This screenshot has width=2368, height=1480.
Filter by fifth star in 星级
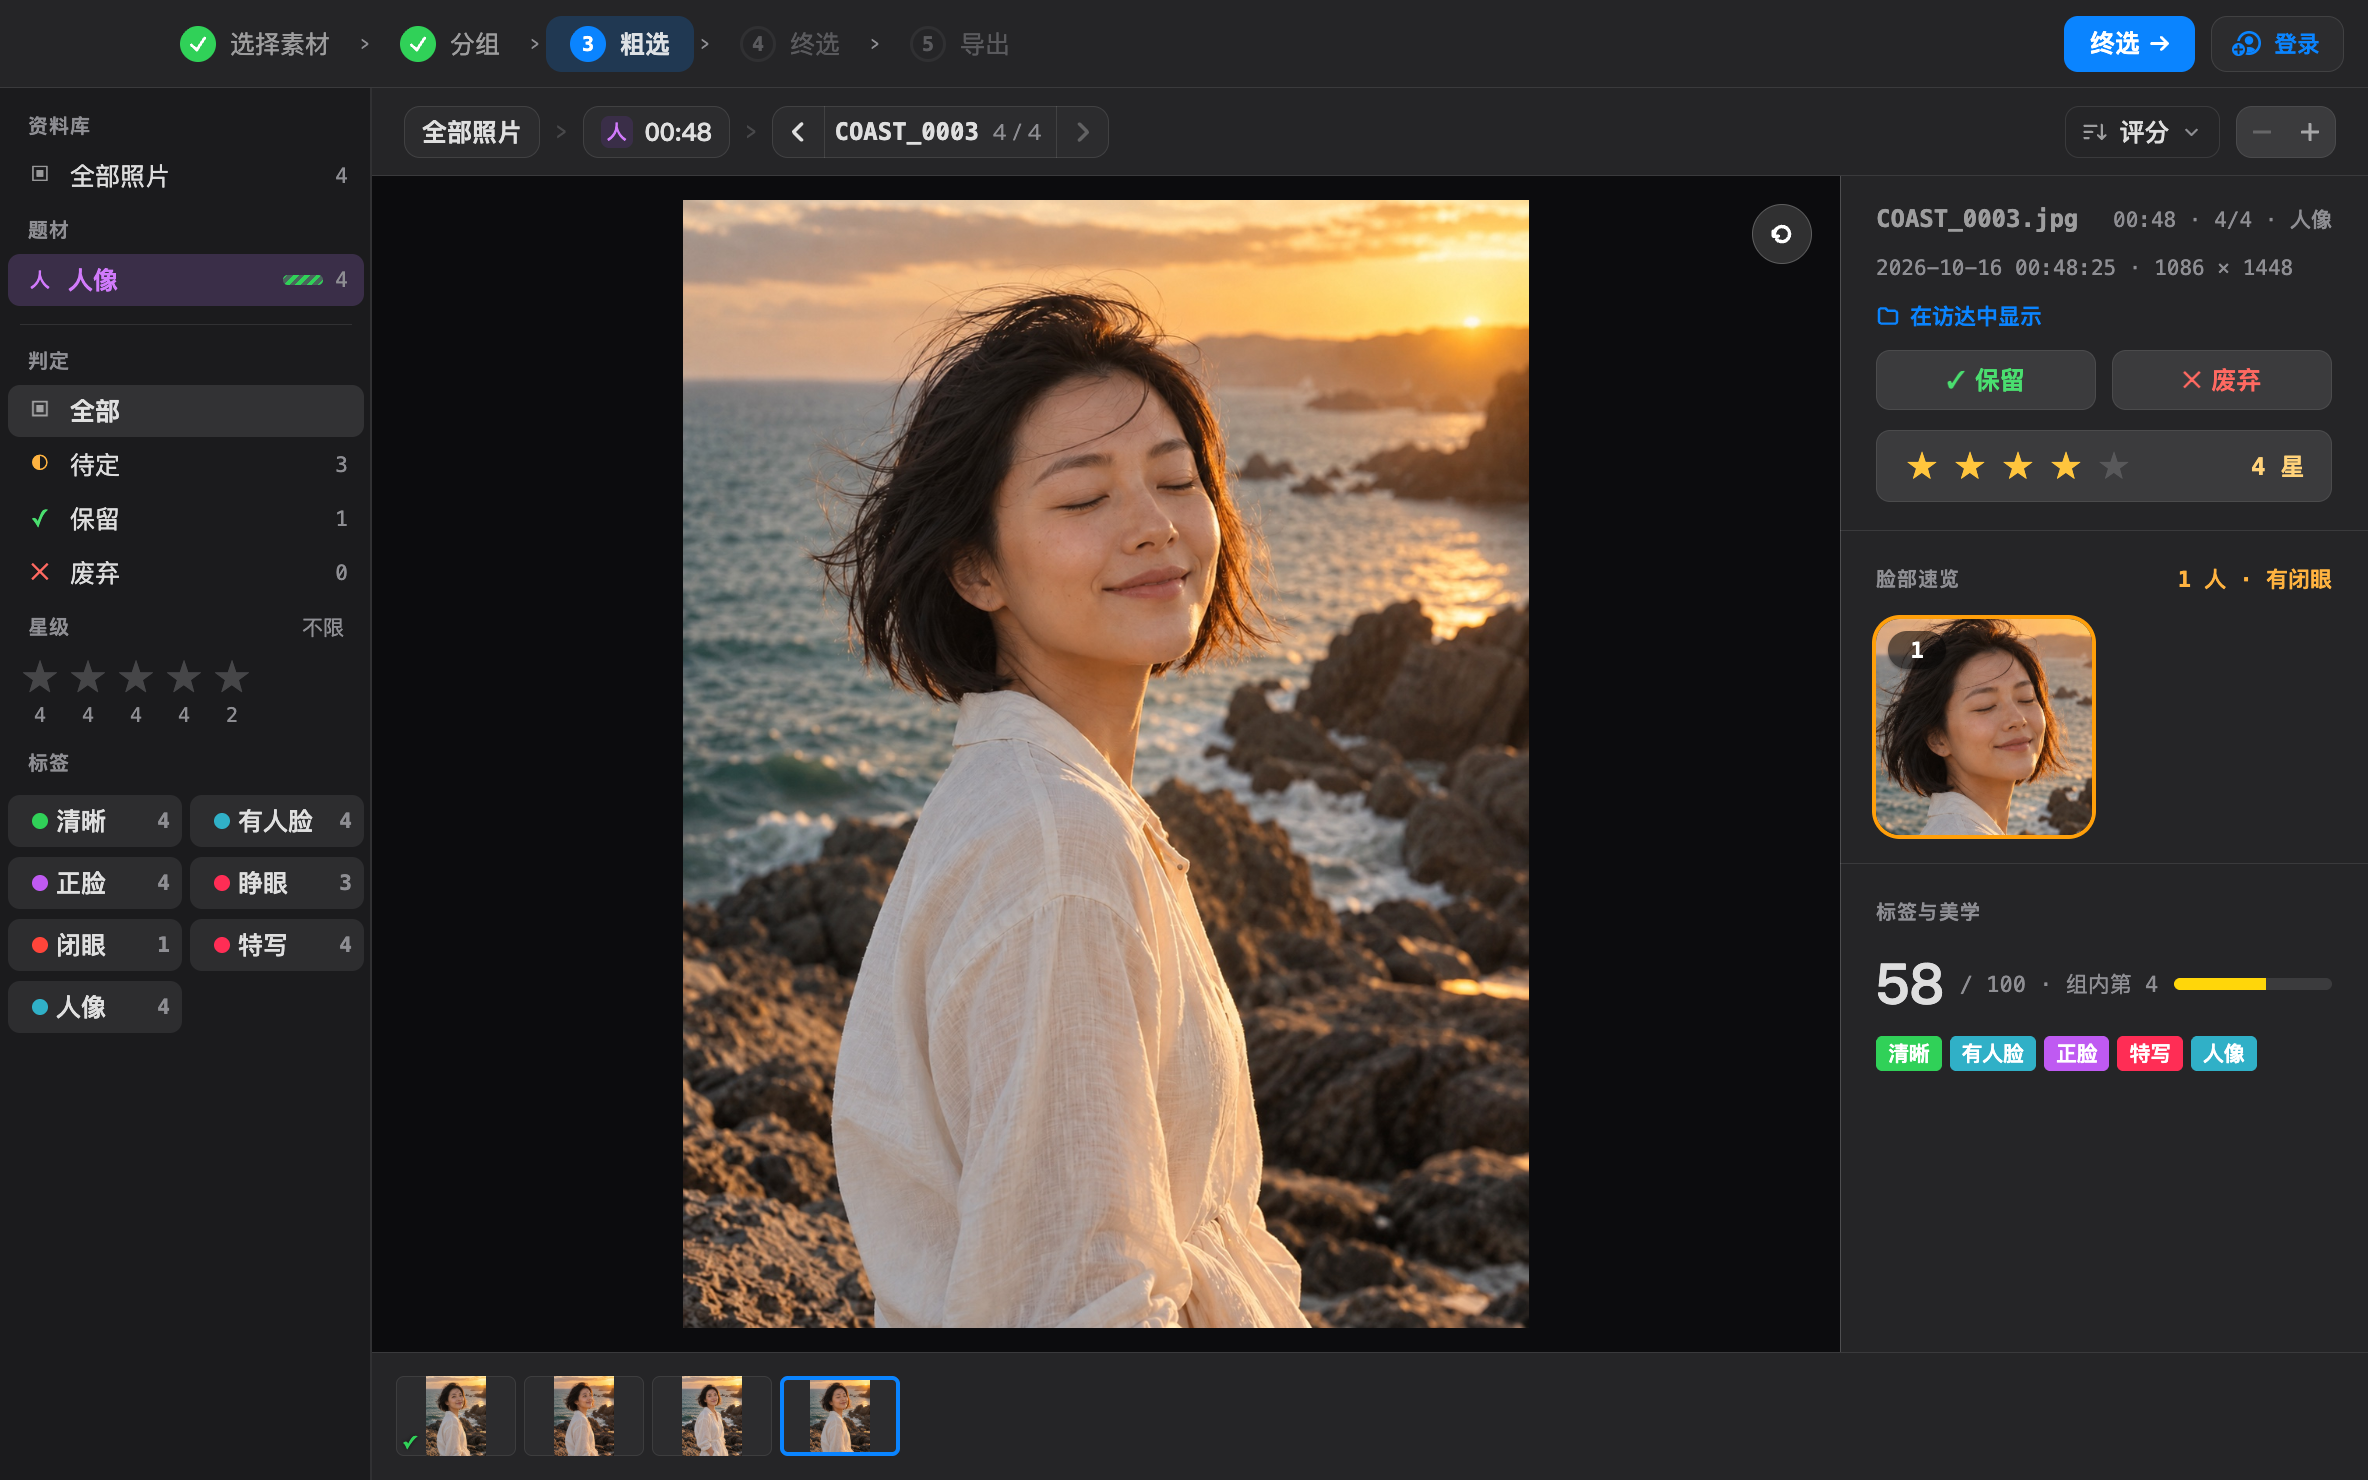pos(232,677)
